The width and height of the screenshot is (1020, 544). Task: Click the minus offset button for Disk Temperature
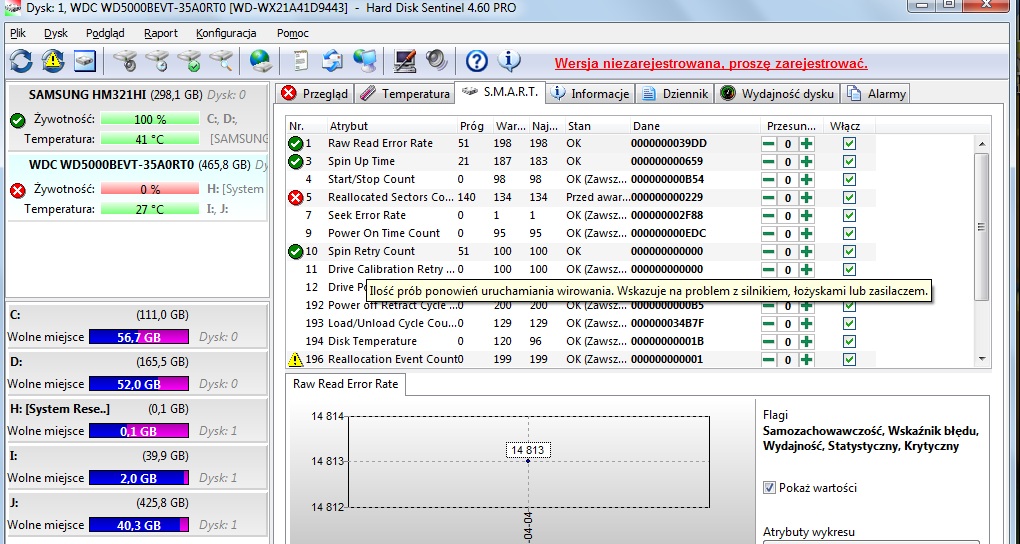pyautogui.click(x=769, y=342)
